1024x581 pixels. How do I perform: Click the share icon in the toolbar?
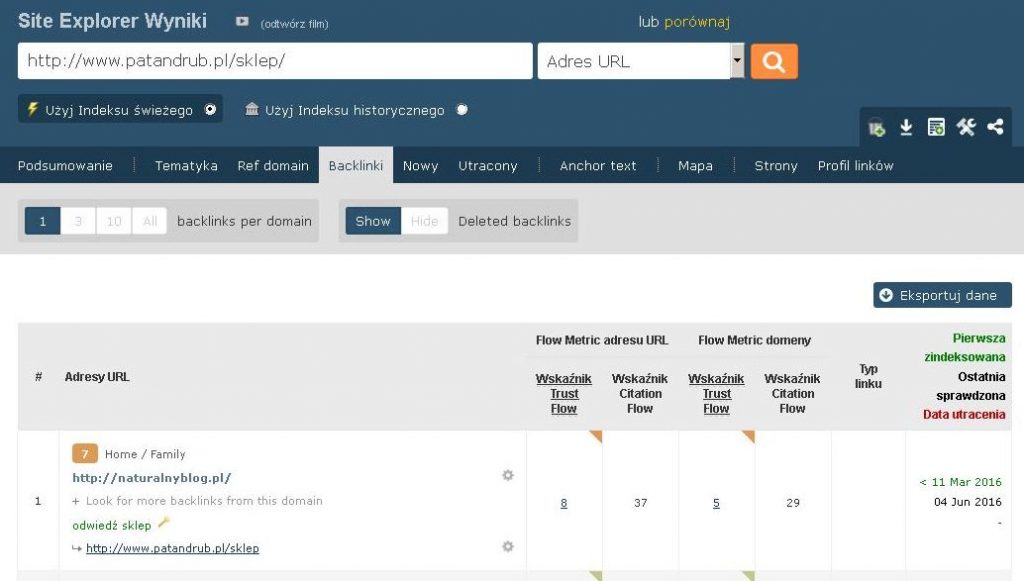(x=995, y=127)
